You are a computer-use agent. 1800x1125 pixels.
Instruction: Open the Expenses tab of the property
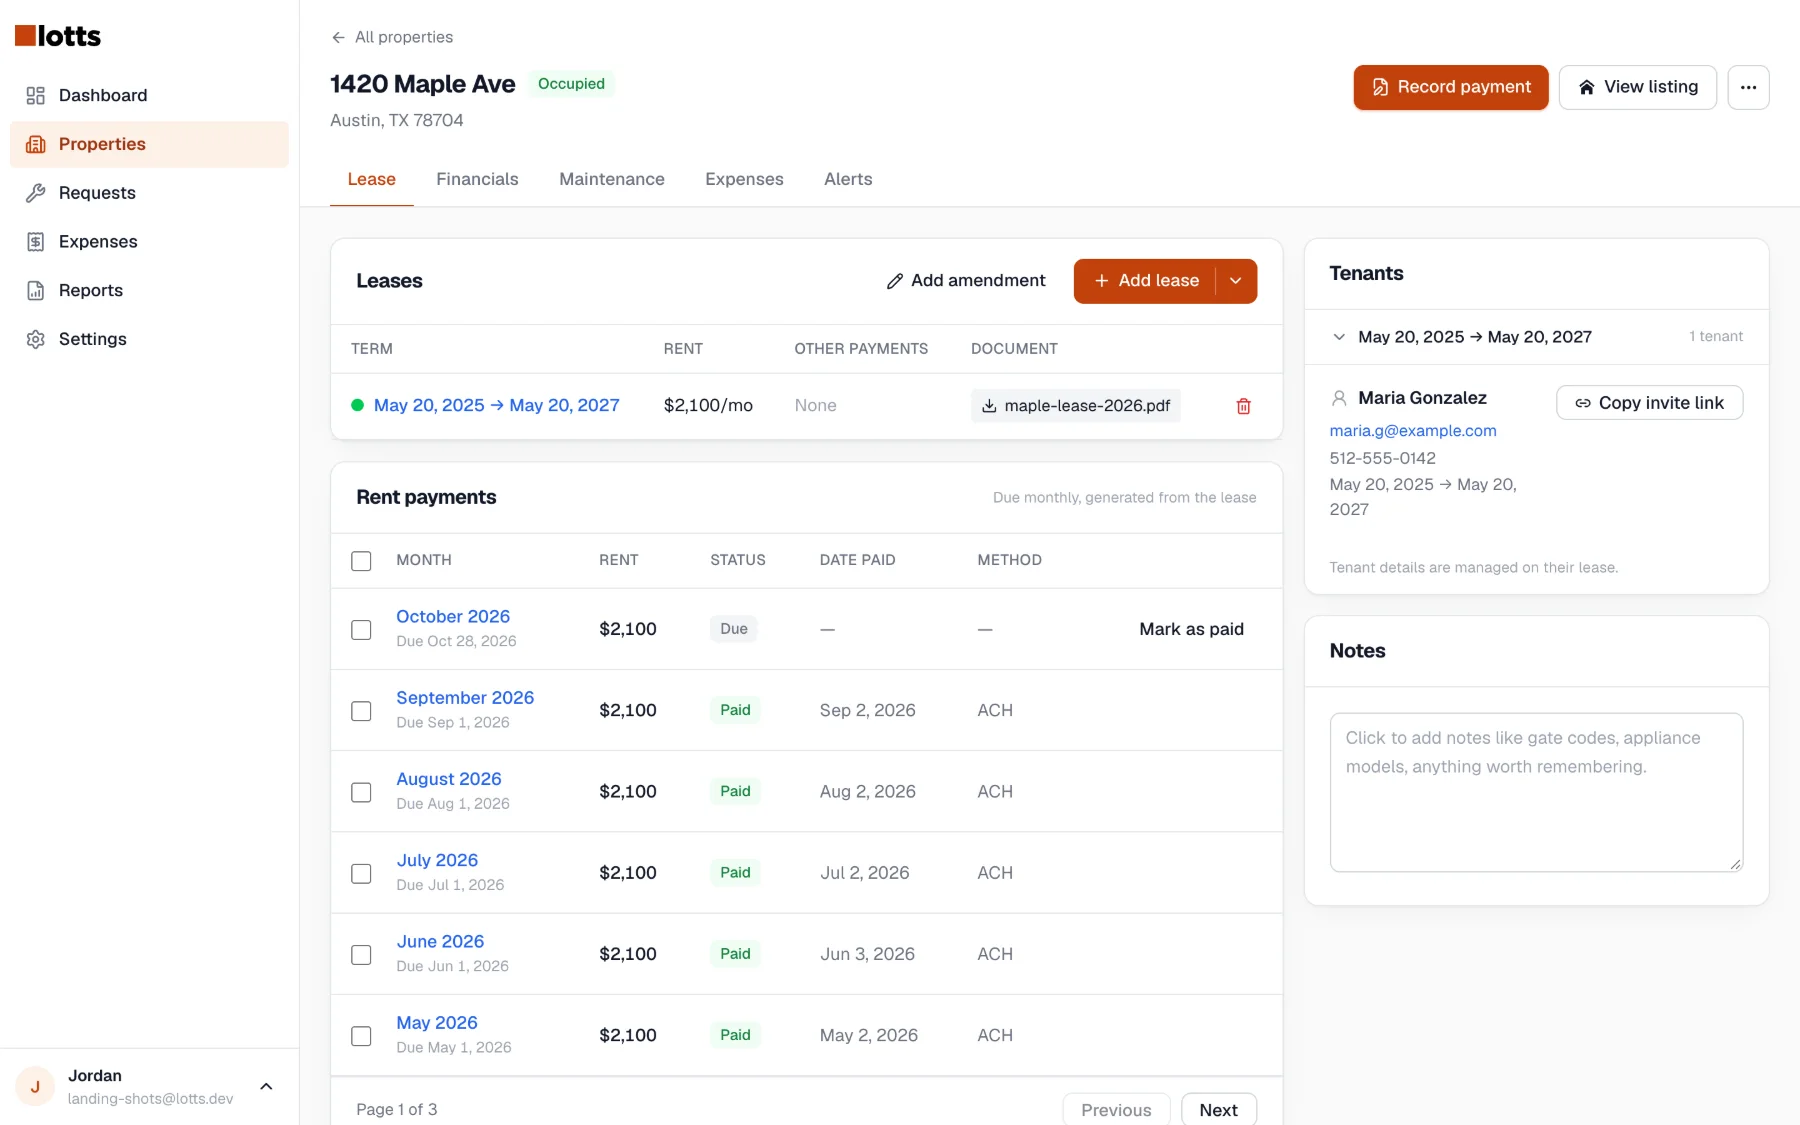tap(744, 179)
